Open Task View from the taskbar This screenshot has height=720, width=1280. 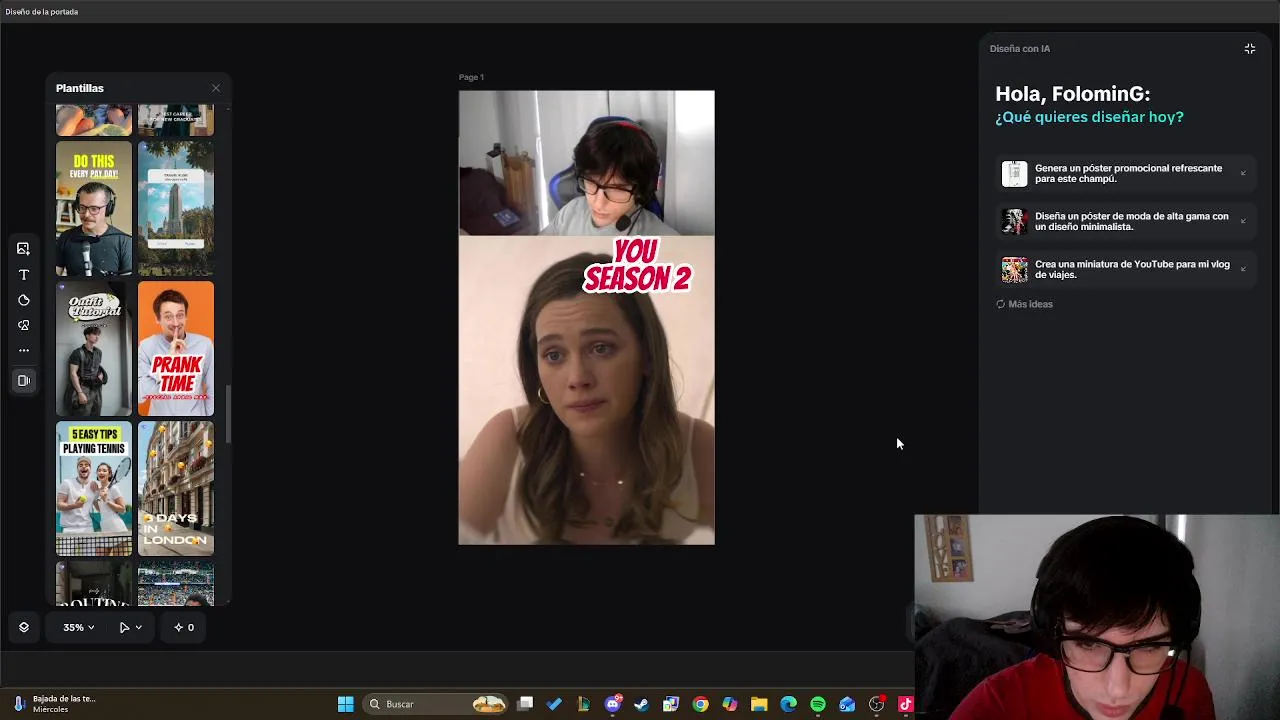coord(525,704)
